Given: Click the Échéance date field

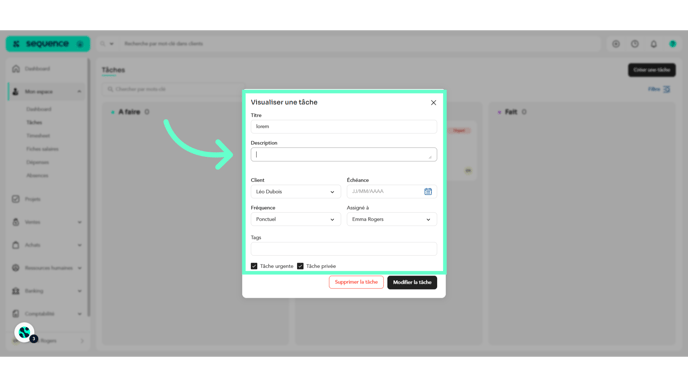Looking at the screenshot, I should (392, 191).
